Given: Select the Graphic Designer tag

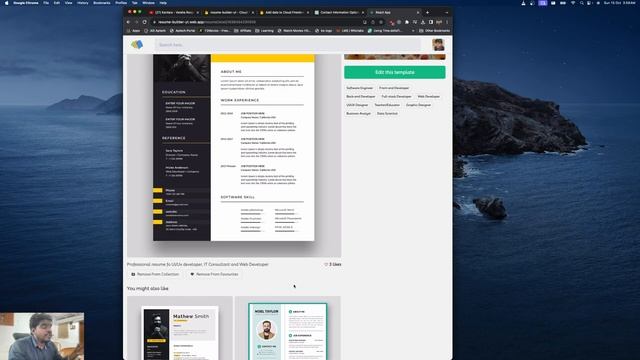Looking at the screenshot, I should click(x=418, y=105).
